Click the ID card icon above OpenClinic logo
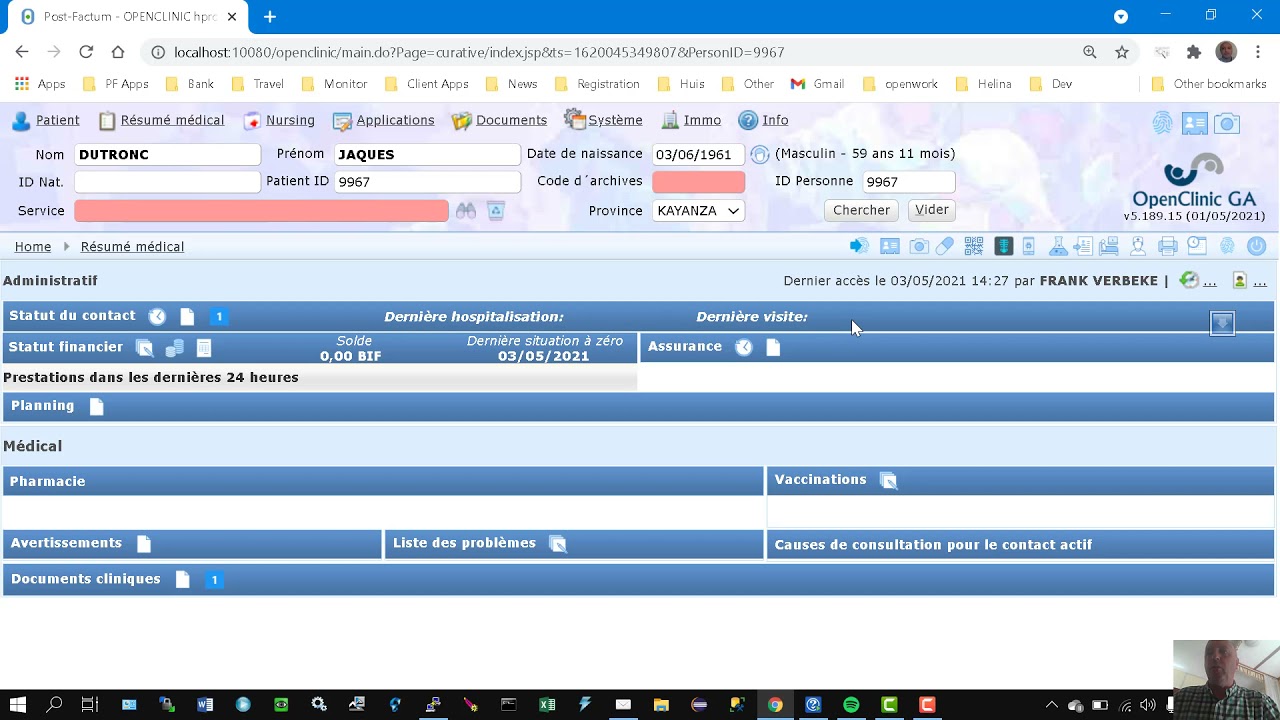Image resolution: width=1280 pixels, height=720 pixels. pyautogui.click(x=1195, y=124)
